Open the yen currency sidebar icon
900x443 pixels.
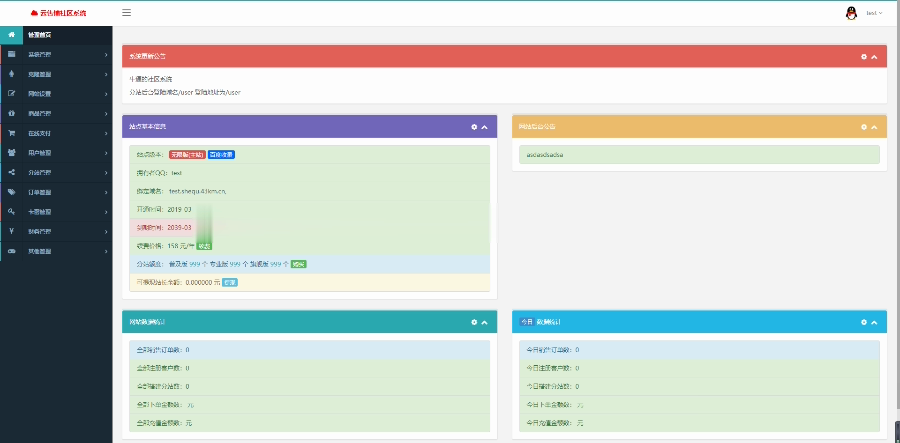[11, 231]
